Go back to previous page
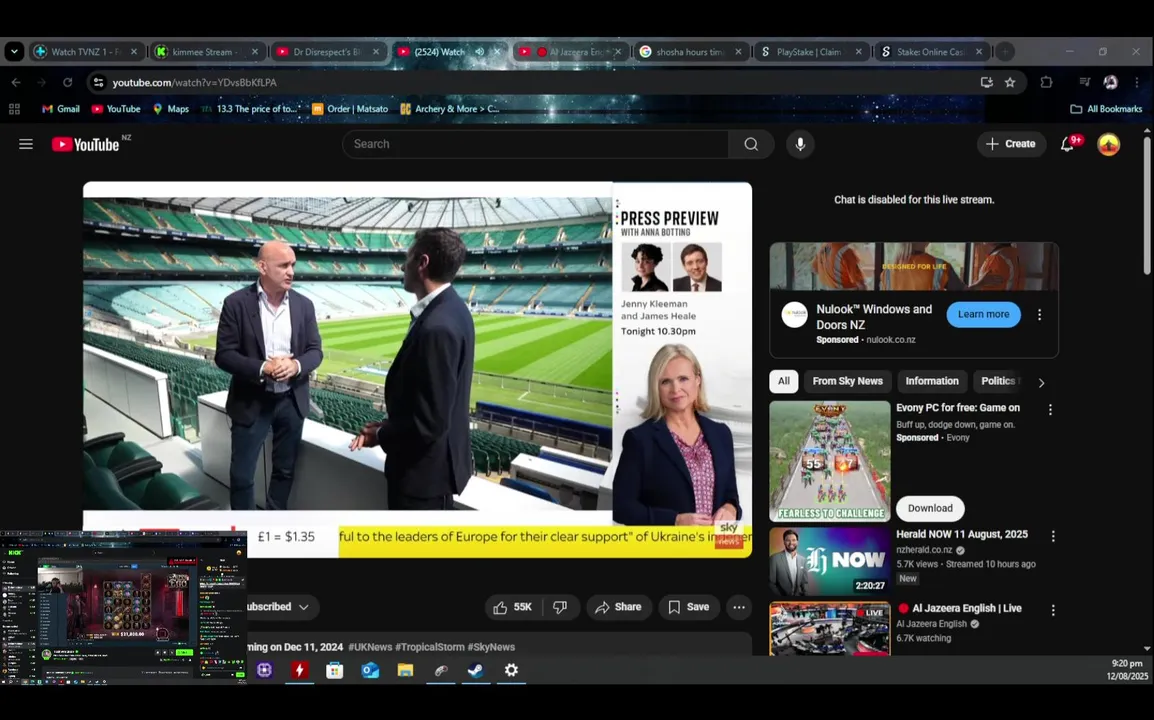Image resolution: width=1154 pixels, height=720 pixels. 16,82
